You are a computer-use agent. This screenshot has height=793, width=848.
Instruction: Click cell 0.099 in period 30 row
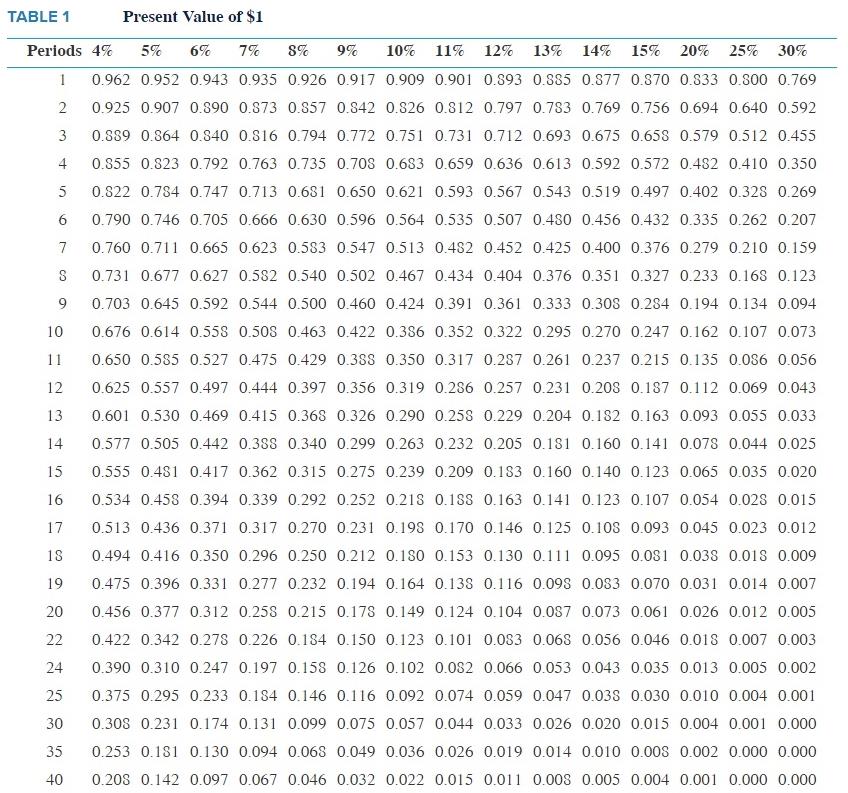click(307, 724)
